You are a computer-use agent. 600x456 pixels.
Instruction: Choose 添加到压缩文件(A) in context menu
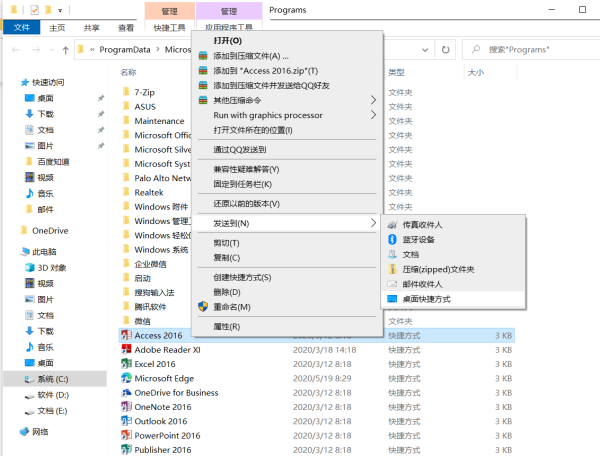click(287, 56)
